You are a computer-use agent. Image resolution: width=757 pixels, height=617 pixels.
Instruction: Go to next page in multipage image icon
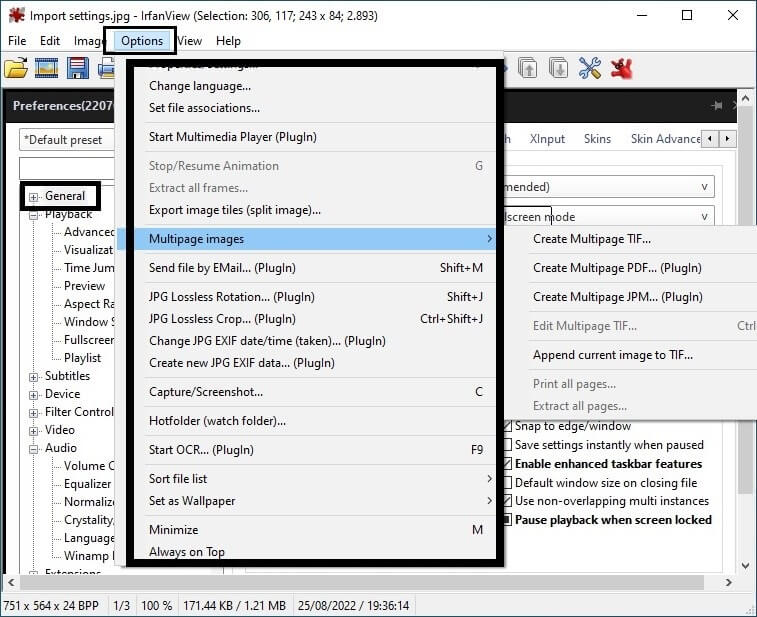pos(559,68)
